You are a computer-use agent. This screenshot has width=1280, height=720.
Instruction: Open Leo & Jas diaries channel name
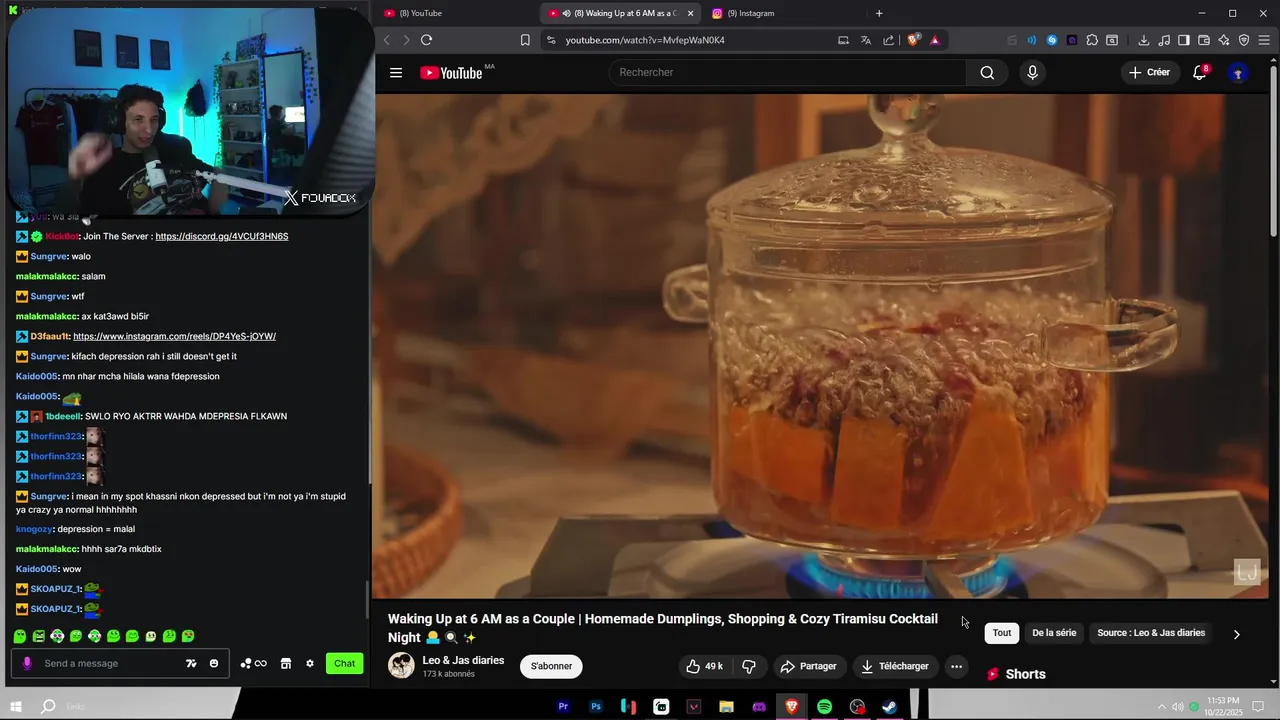[463, 660]
